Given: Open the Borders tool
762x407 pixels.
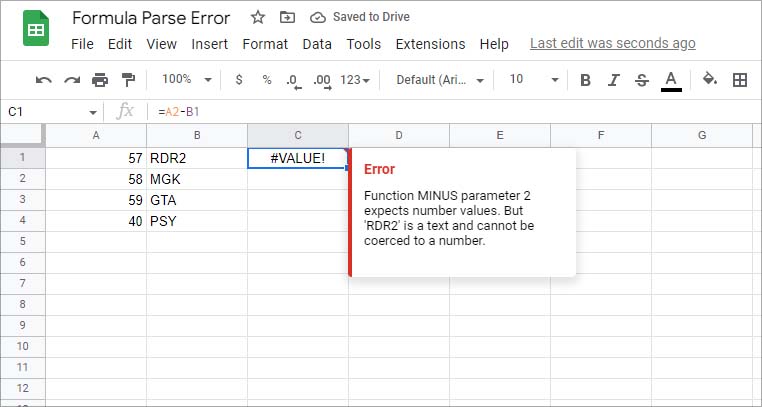Looking at the screenshot, I should pos(740,80).
